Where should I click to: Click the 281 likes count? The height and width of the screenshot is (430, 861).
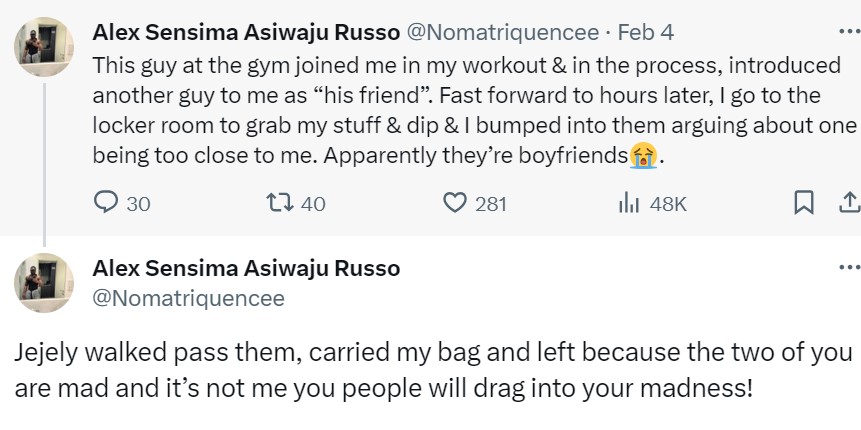tap(490, 203)
